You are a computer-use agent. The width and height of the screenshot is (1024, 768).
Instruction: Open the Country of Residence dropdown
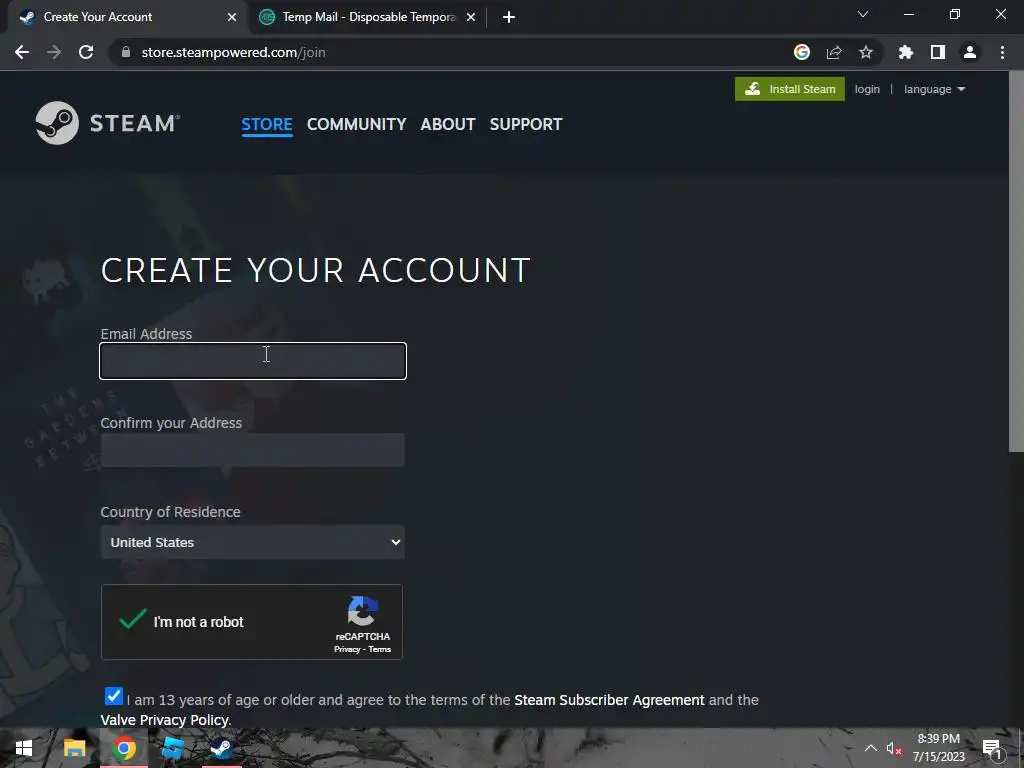(253, 542)
